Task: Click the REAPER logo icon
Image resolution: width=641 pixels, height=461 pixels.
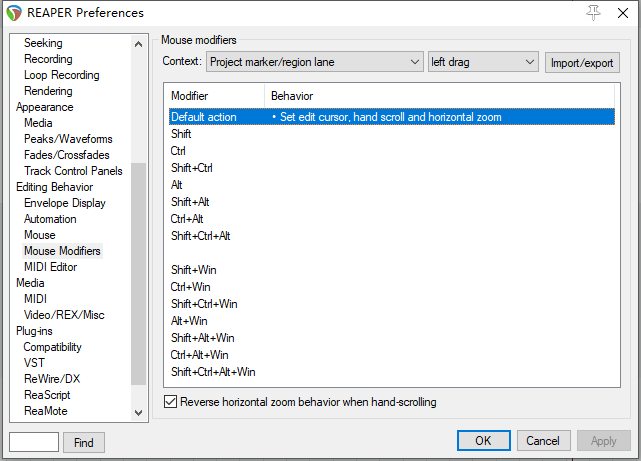Action: [x=14, y=13]
